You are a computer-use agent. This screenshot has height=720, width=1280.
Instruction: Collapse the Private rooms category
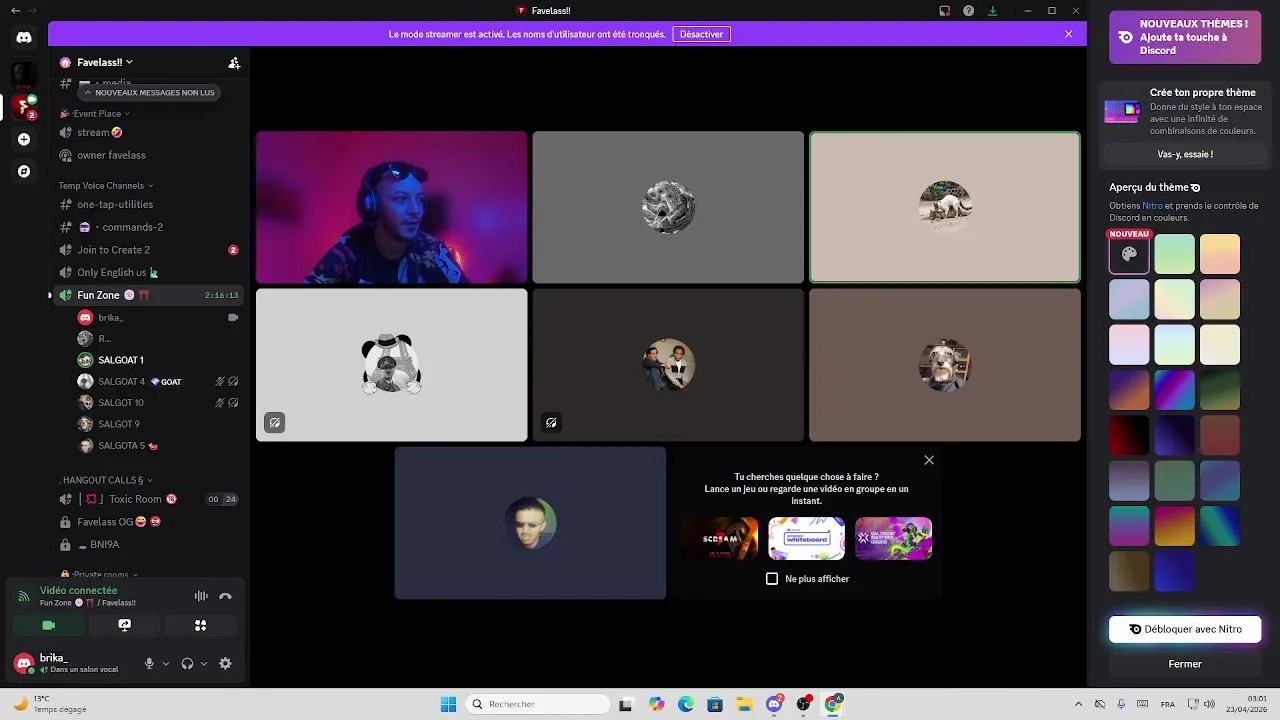tap(99, 574)
